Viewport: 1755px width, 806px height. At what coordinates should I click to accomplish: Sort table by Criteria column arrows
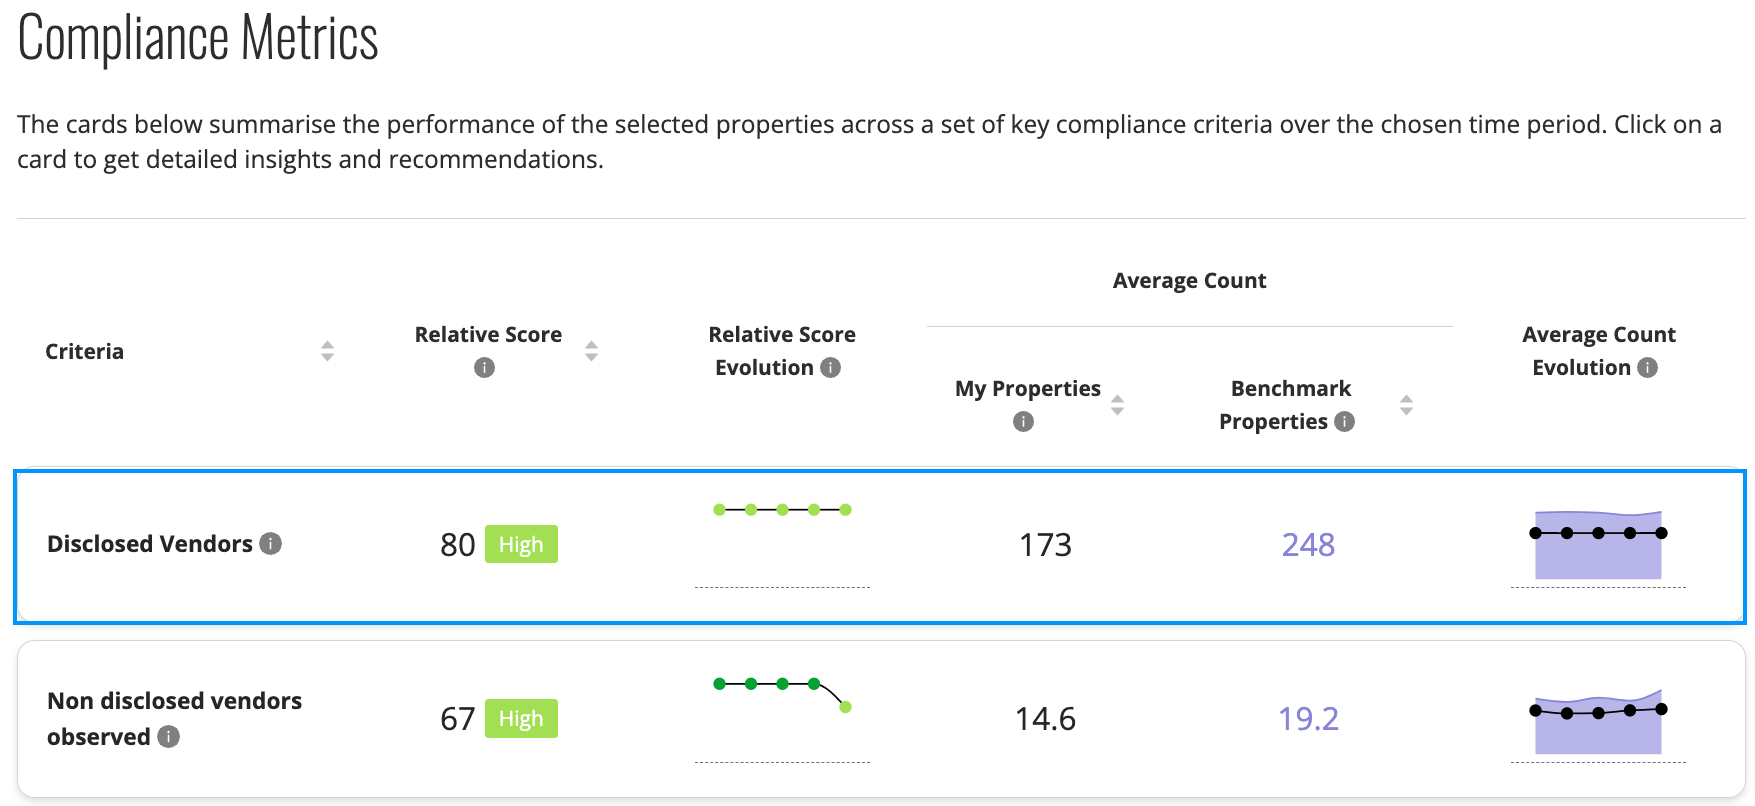(327, 351)
